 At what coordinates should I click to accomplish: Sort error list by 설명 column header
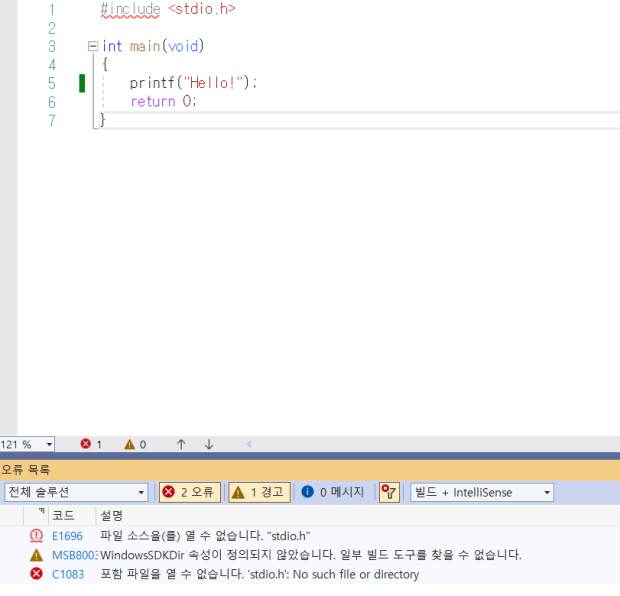click(x=111, y=515)
